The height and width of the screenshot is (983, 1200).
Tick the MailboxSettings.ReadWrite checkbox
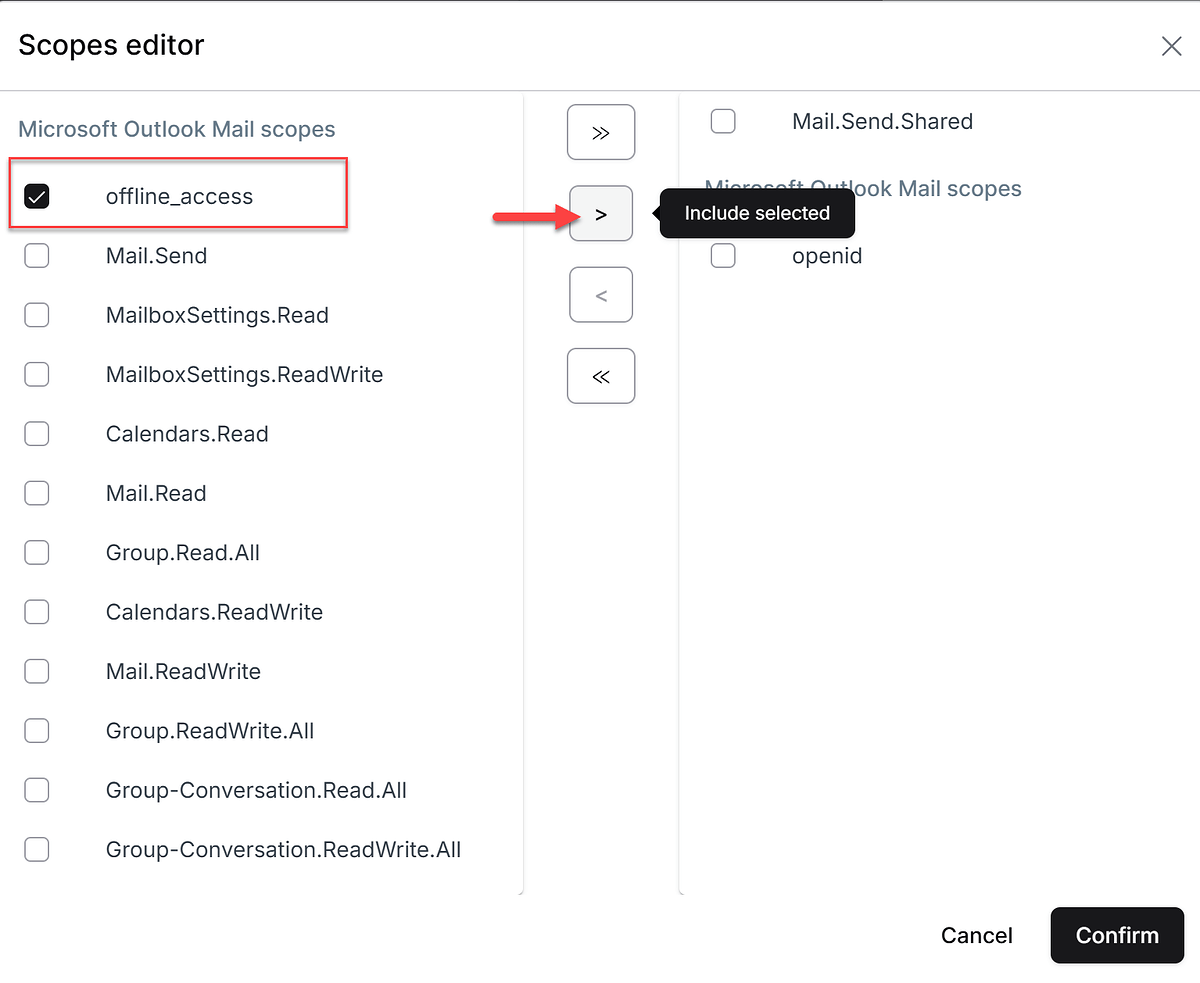[37, 375]
